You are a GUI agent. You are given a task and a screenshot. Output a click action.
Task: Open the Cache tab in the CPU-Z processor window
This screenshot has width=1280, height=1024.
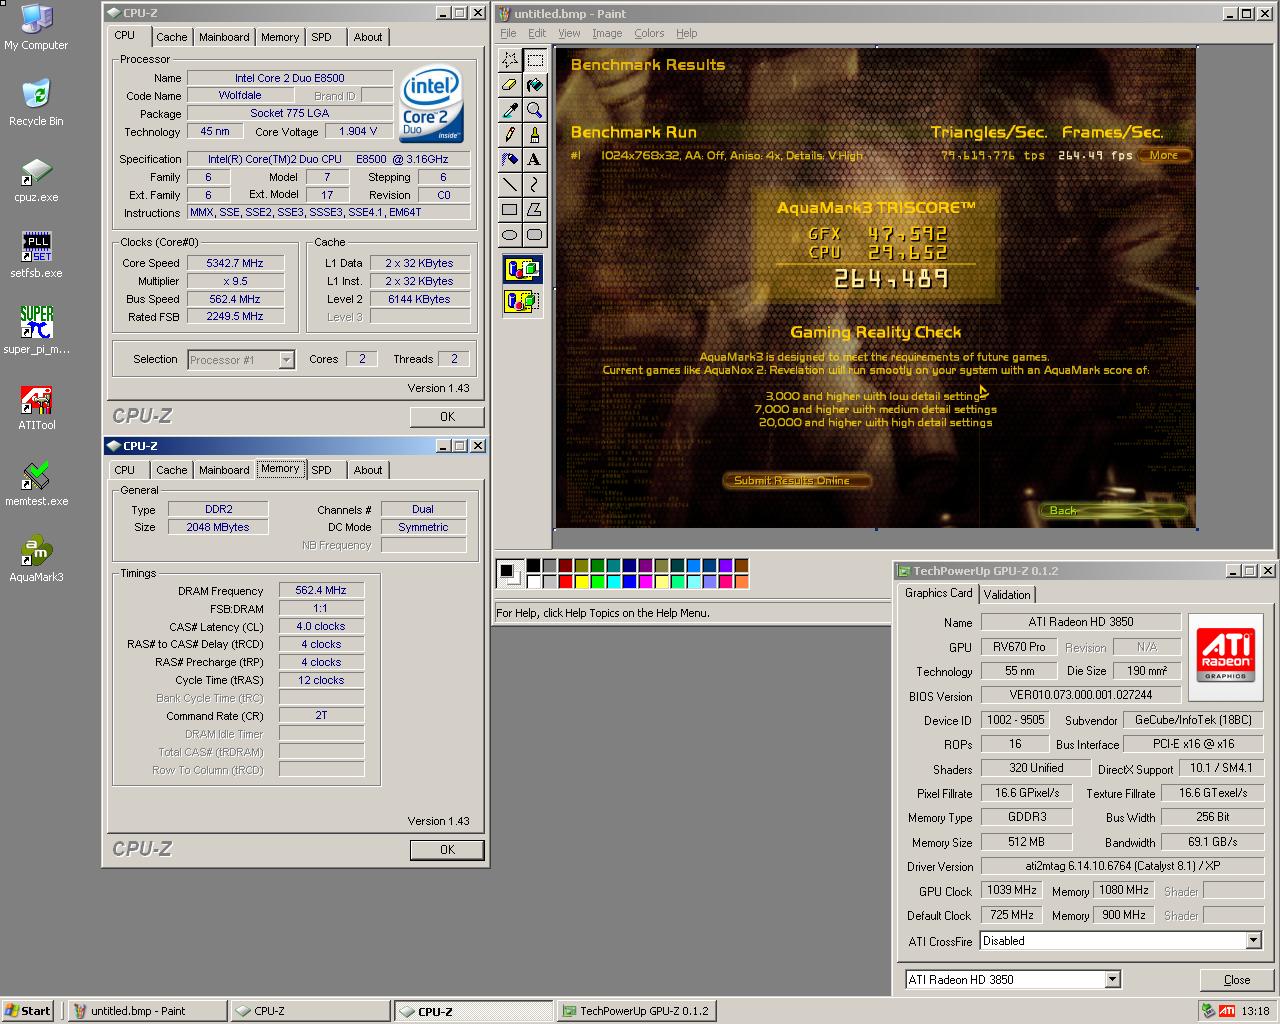tap(171, 37)
